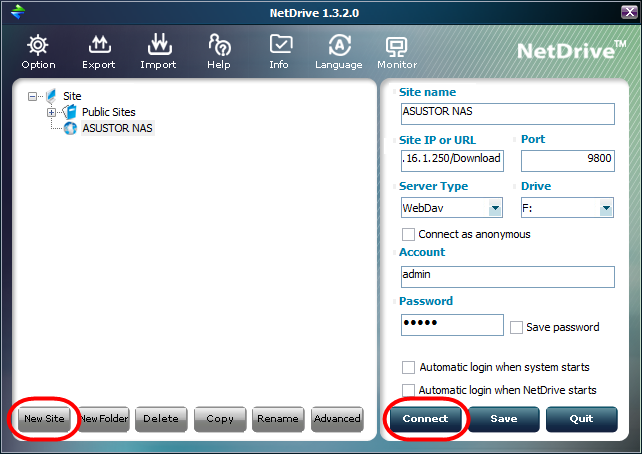Click the Account field containing admin
Screen dimensions: 642x454
[x=508, y=277]
